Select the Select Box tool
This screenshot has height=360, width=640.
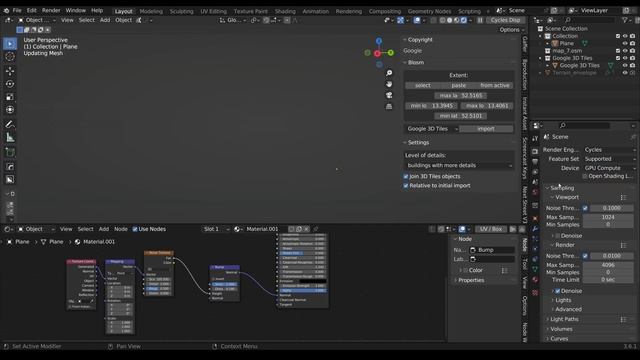click(10, 43)
